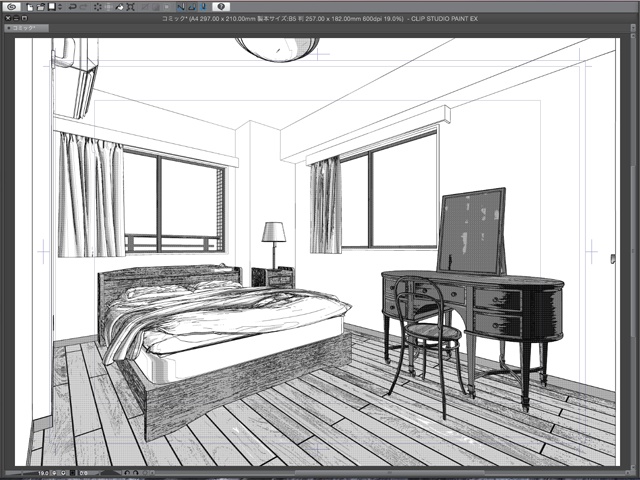Screen dimensions: 640x480
Task: Click the Invert selected area icon
Action: pos(156,7)
